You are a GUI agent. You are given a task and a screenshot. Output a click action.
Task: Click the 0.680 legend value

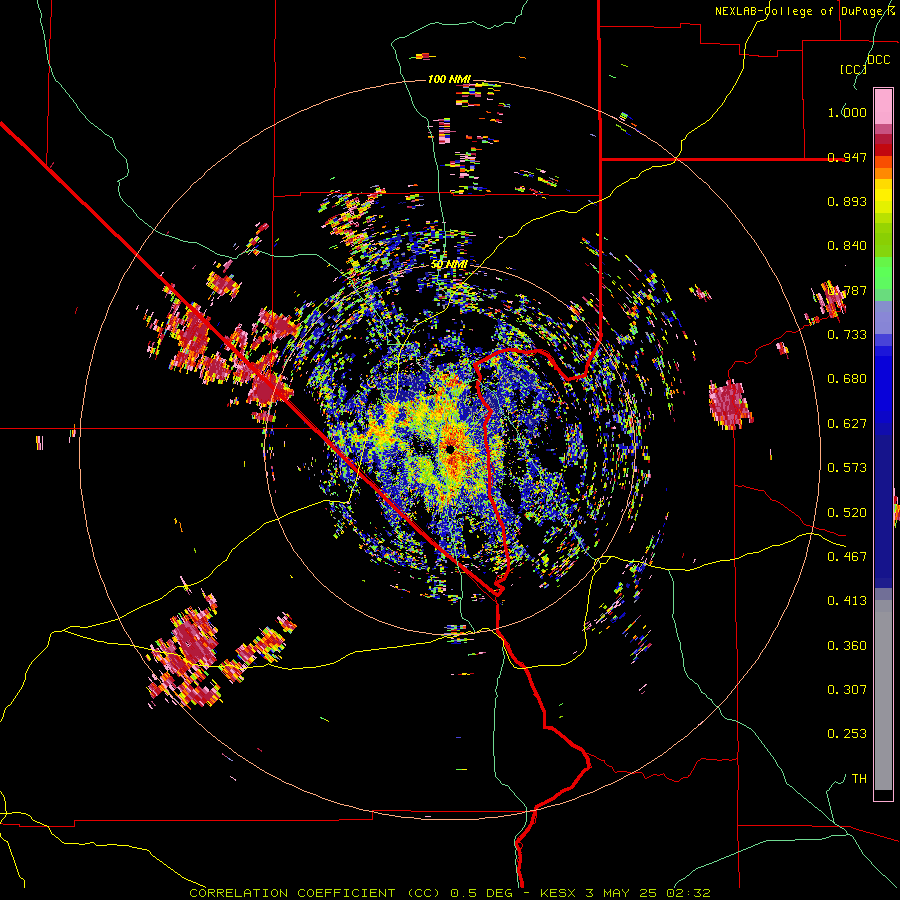click(x=847, y=379)
